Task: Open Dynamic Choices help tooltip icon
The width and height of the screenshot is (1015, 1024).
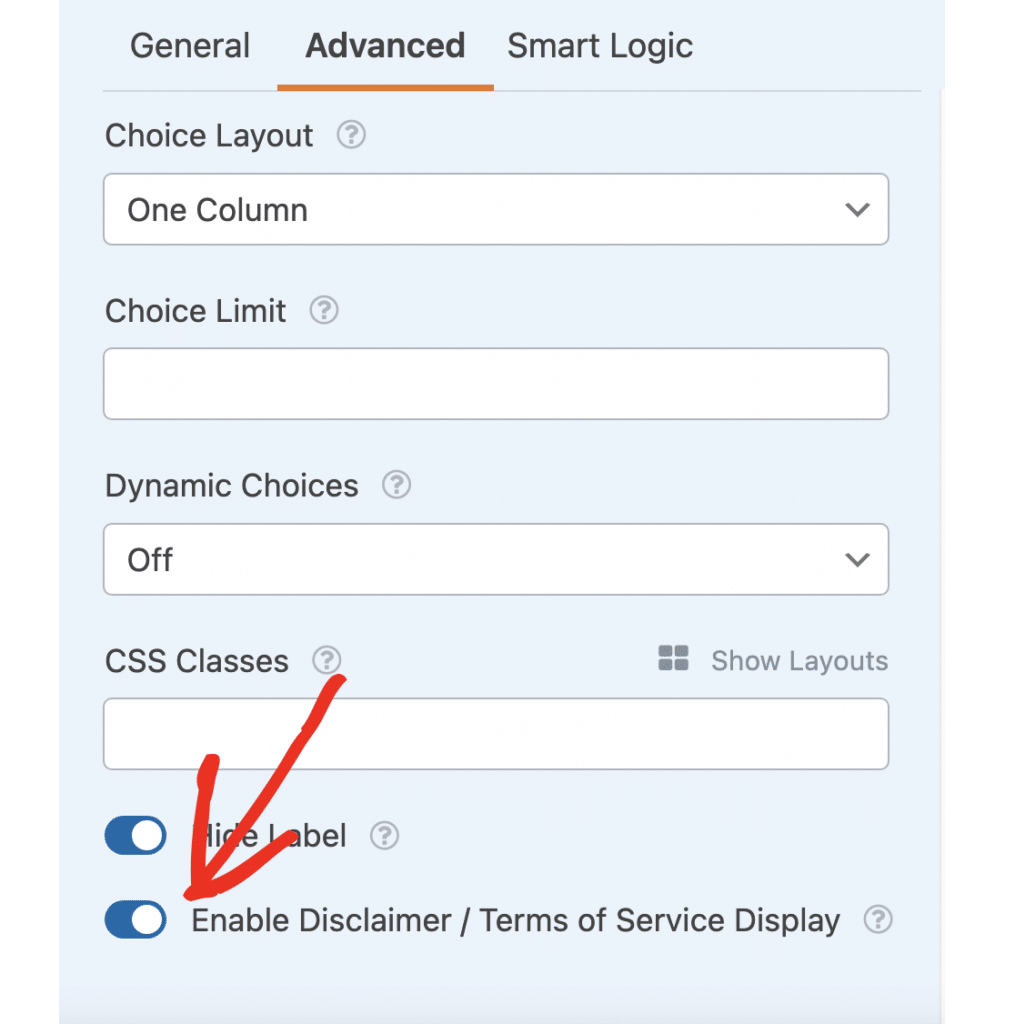Action: 396,485
